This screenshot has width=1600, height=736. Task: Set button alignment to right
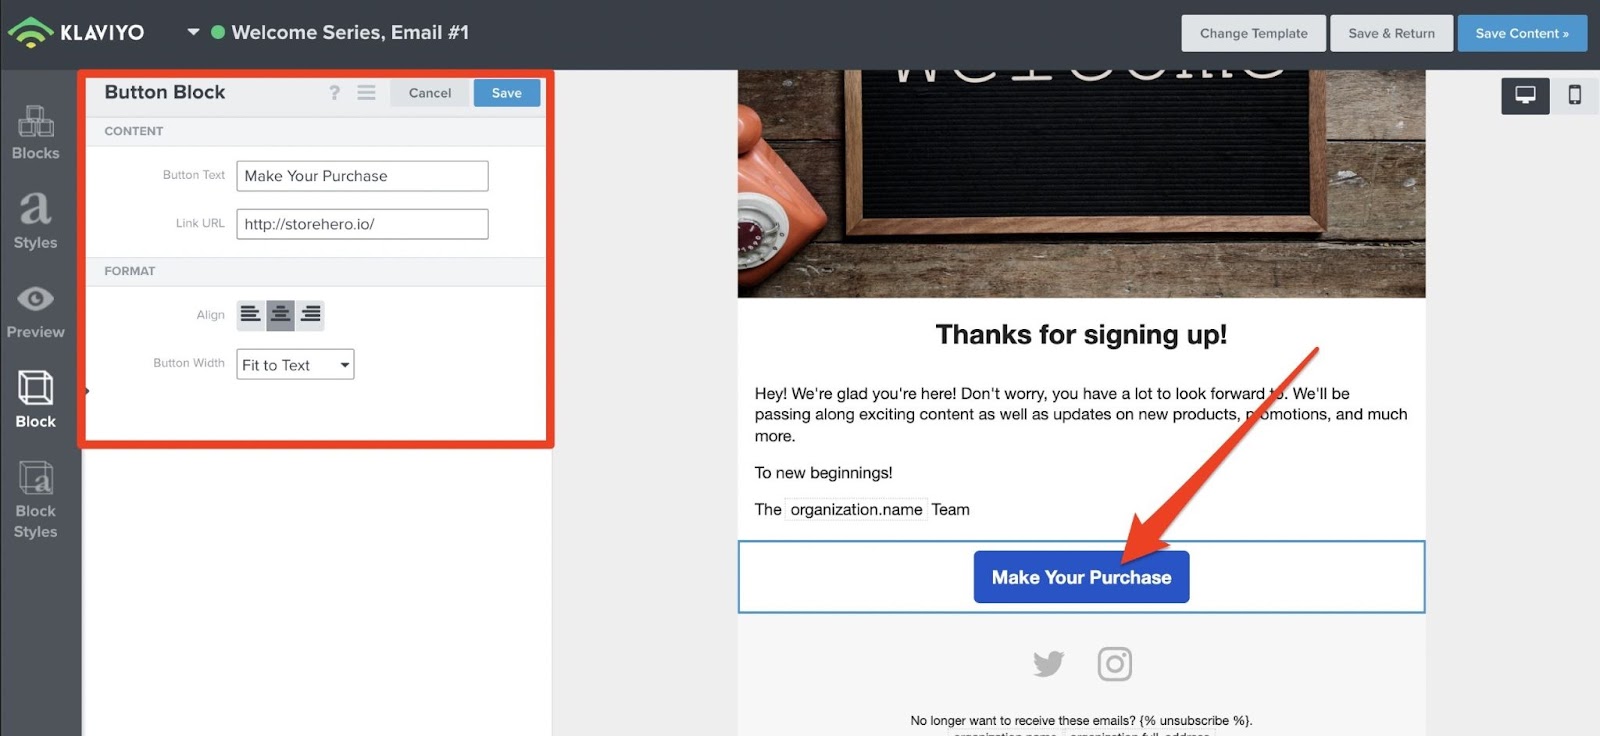click(x=310, y=315)
